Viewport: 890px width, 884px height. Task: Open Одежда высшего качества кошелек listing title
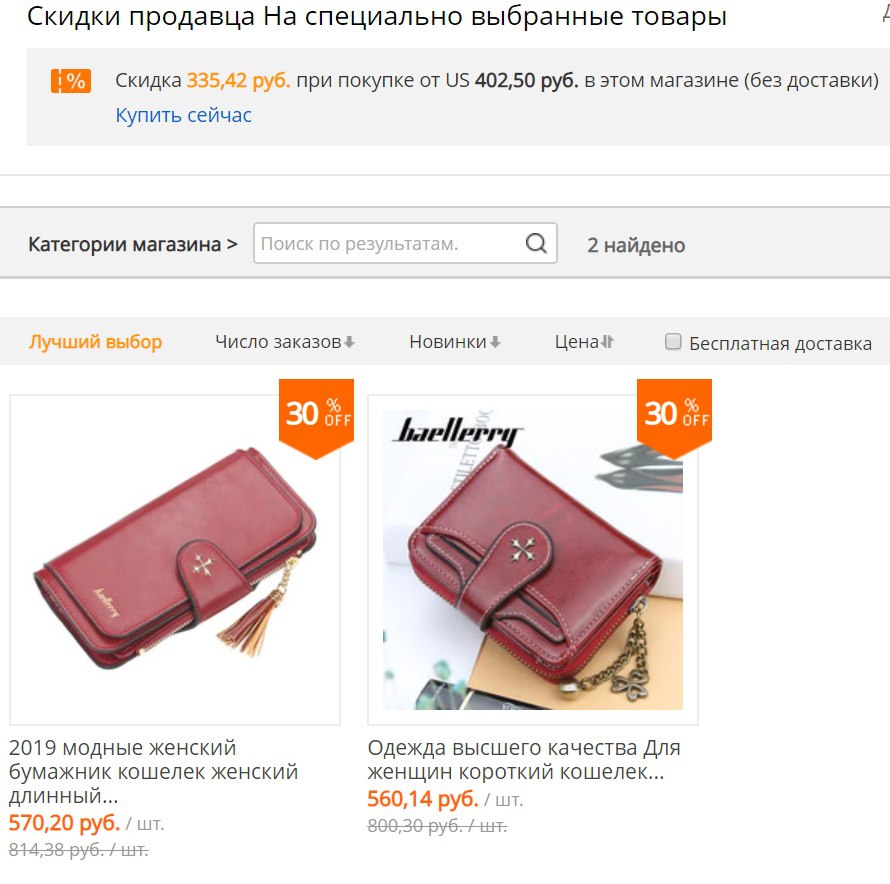point(524,759)
